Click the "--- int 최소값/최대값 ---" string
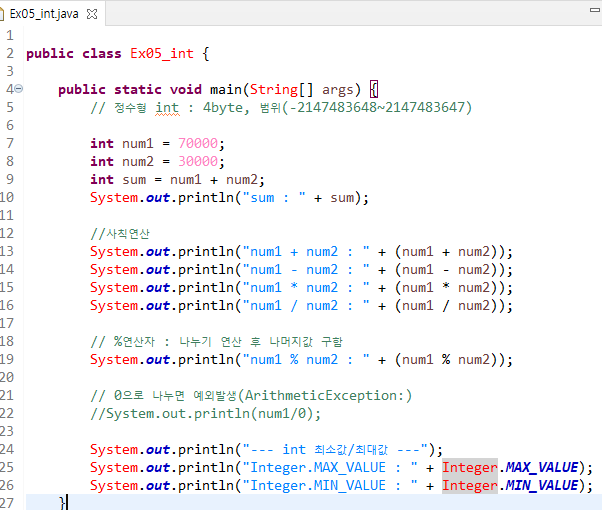Image resolution: width=602 pixels, height=510 pixels. (x=335, y=449)
